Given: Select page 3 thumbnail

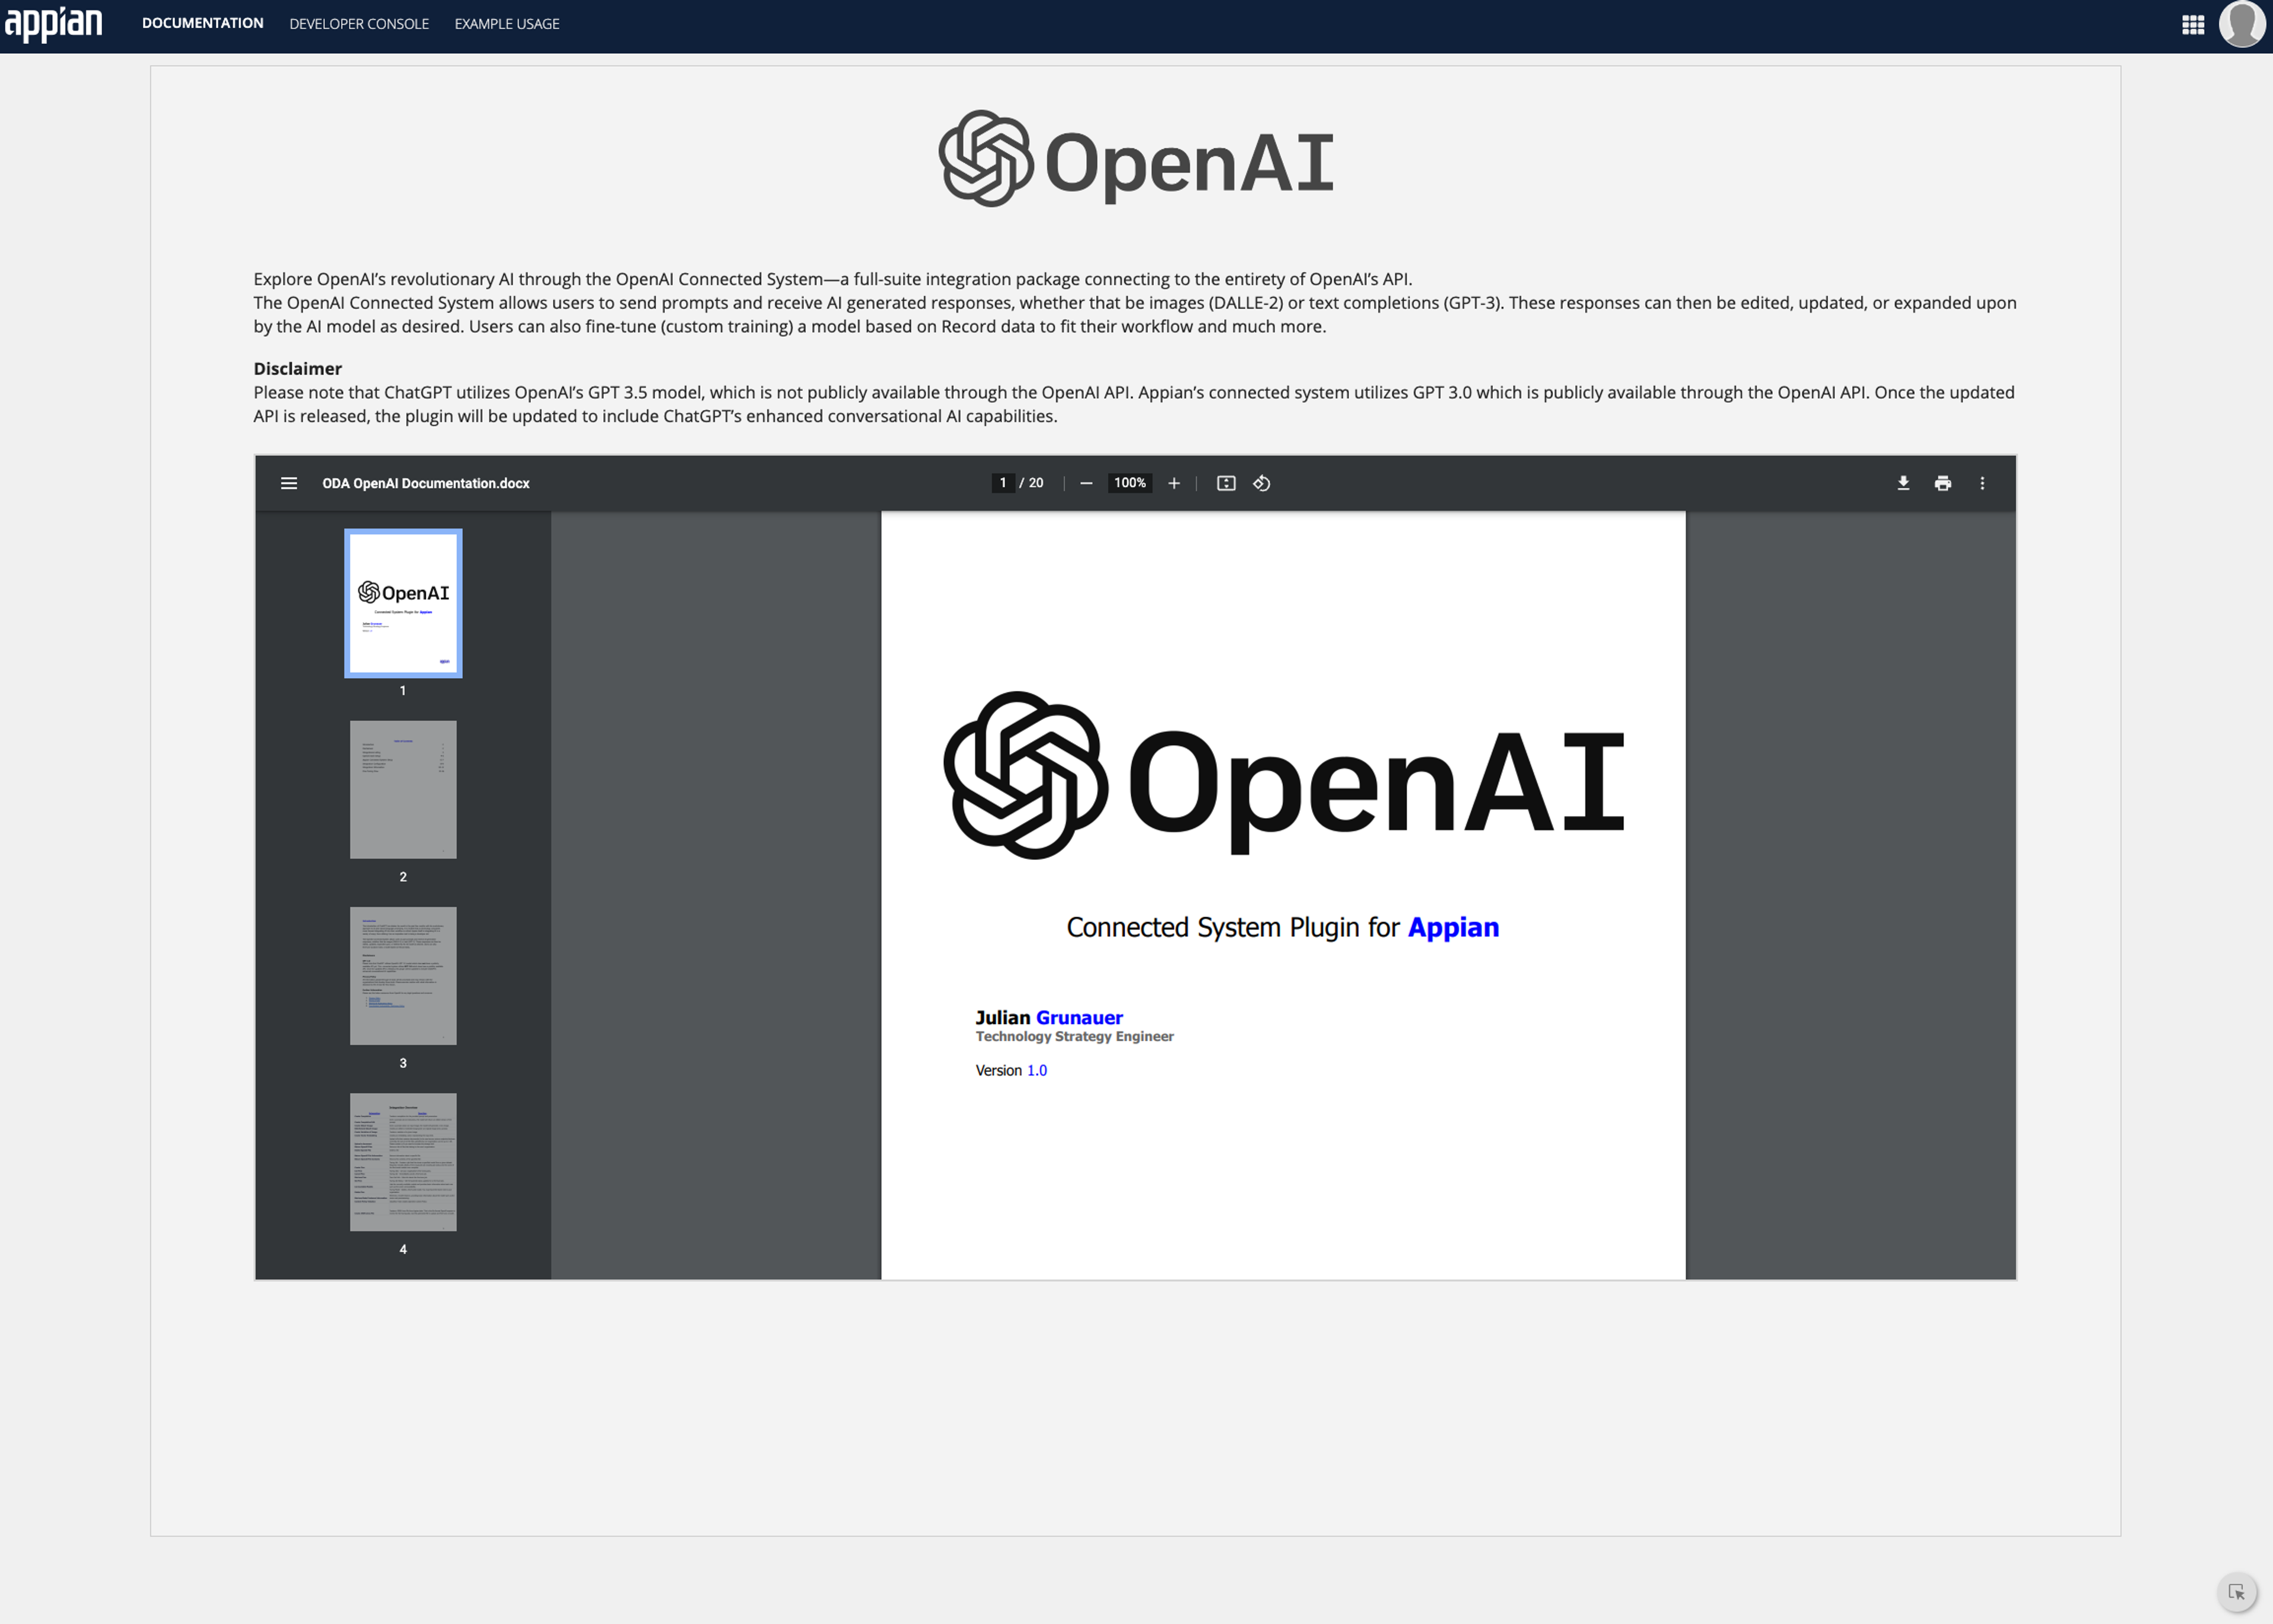Looking at the screenshot, I should tap(403, 976).
